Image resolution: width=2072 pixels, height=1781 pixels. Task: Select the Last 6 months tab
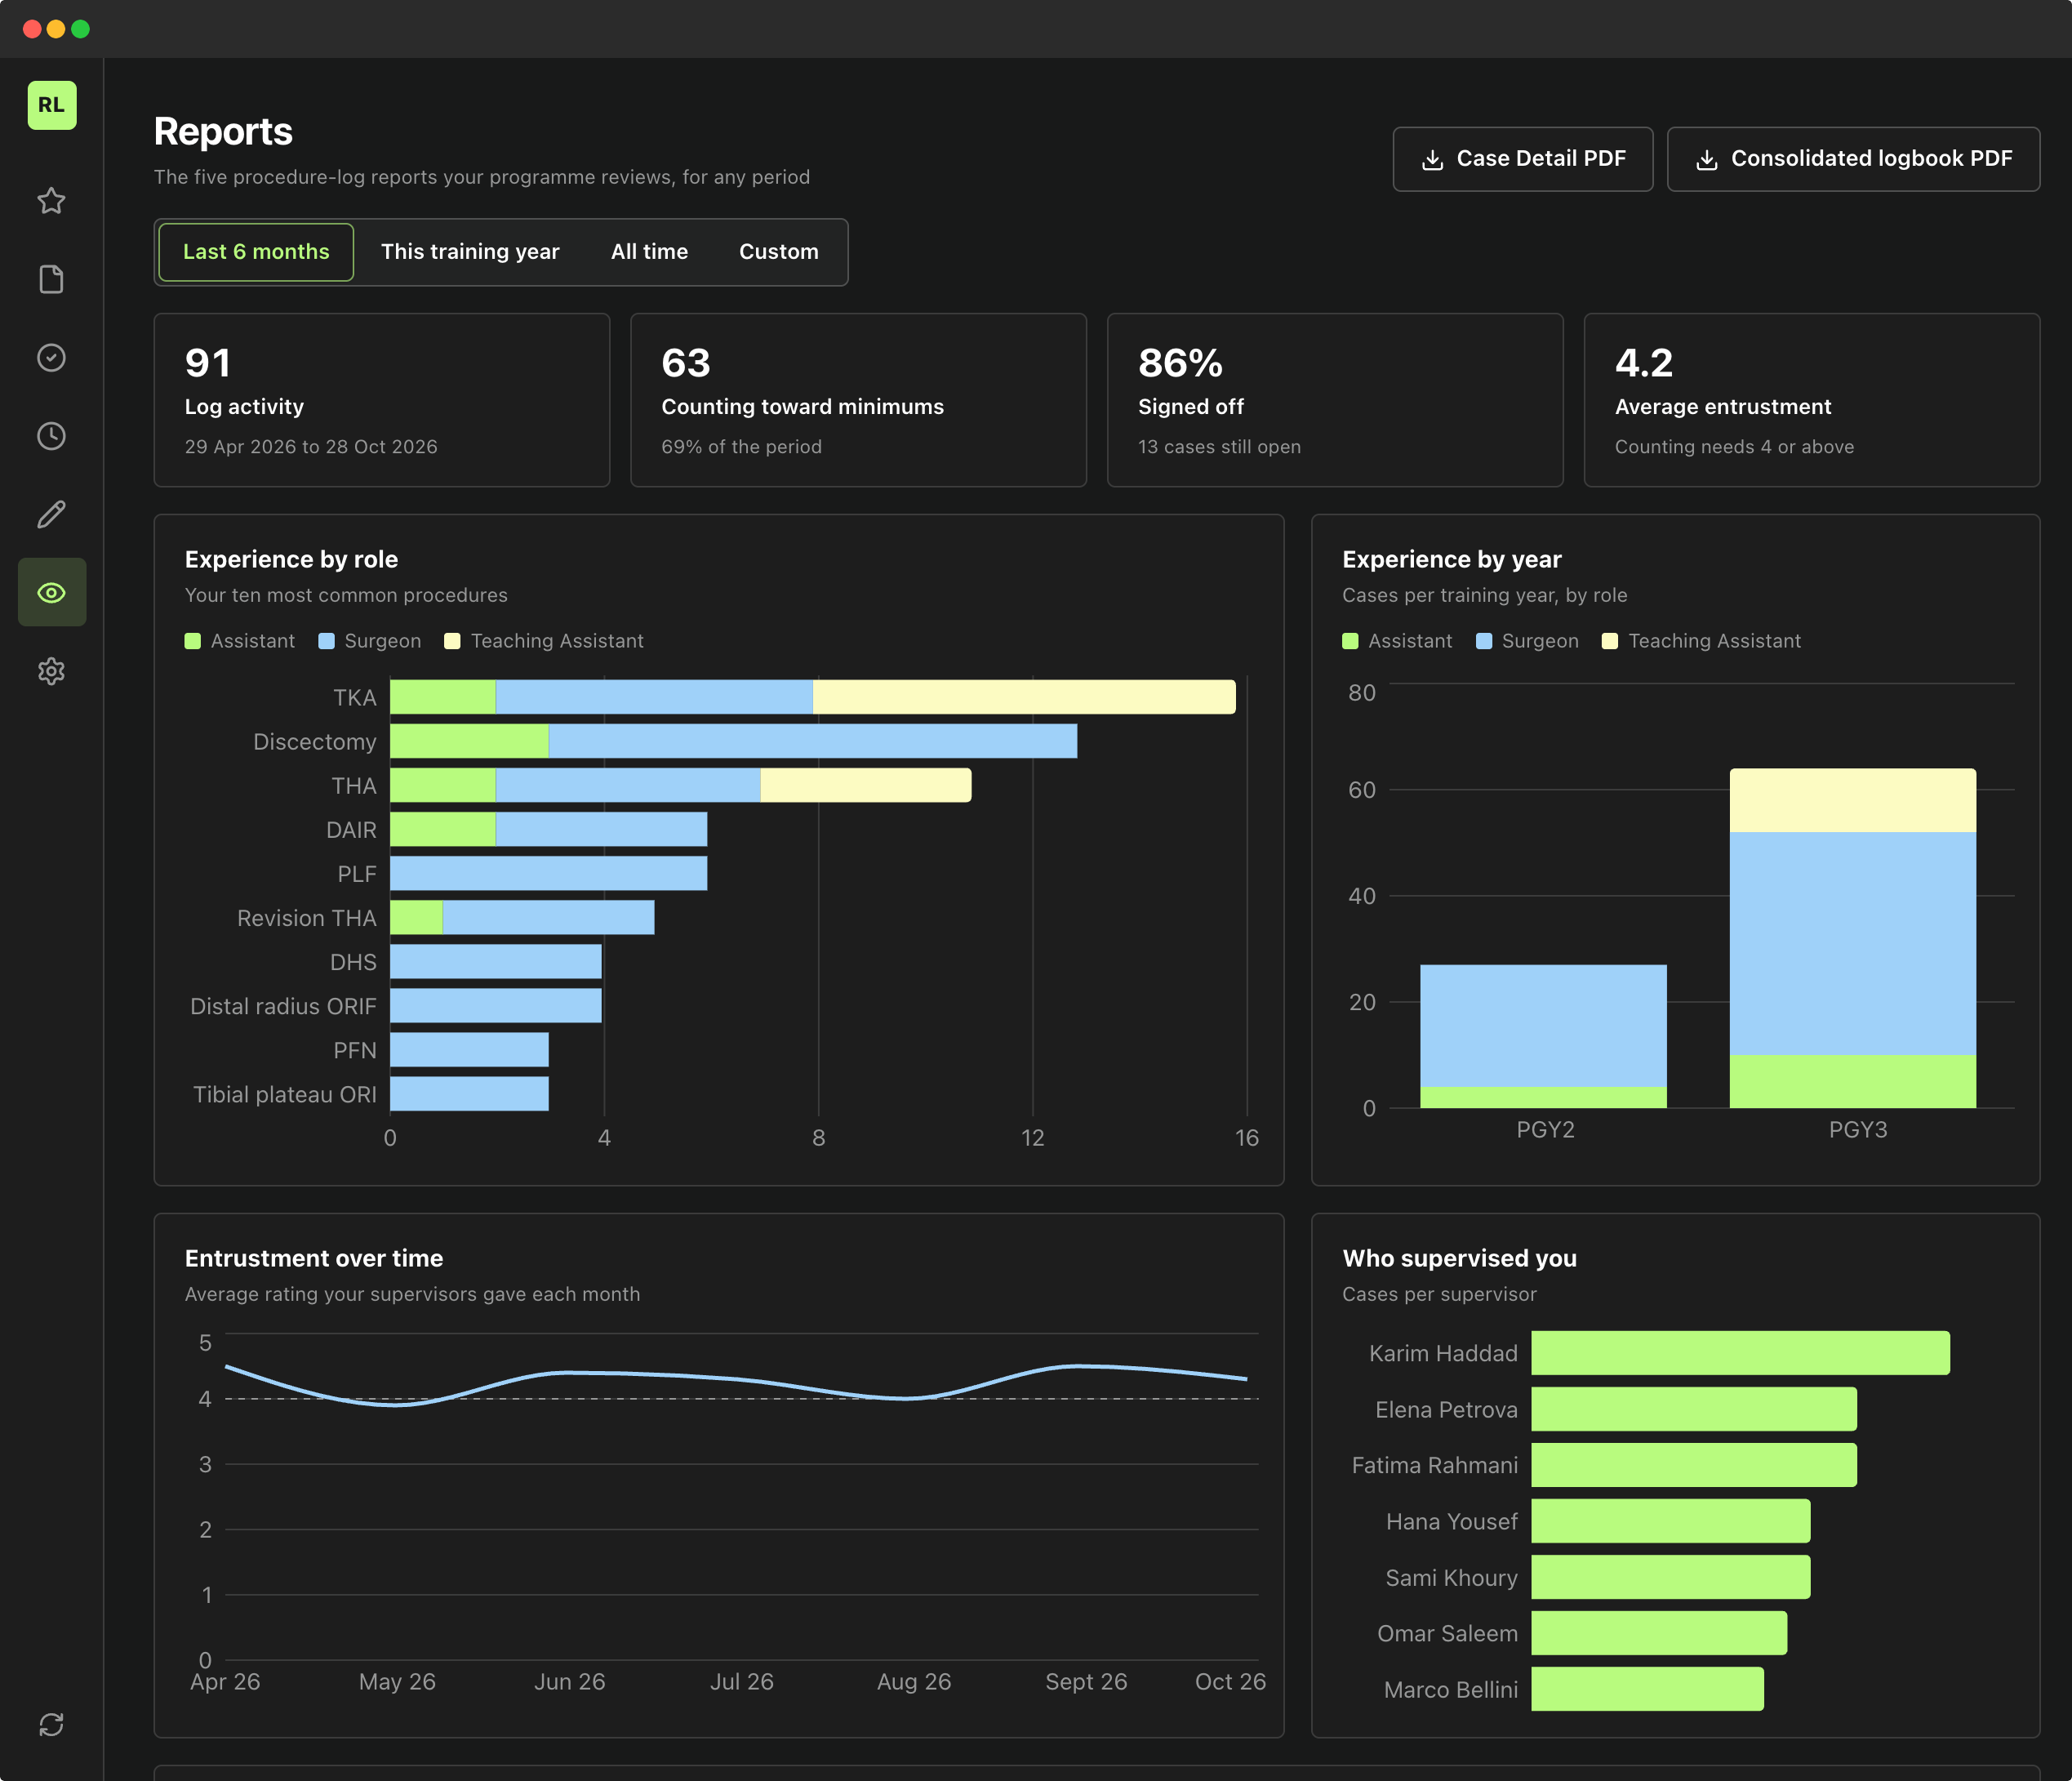point(256,252)
